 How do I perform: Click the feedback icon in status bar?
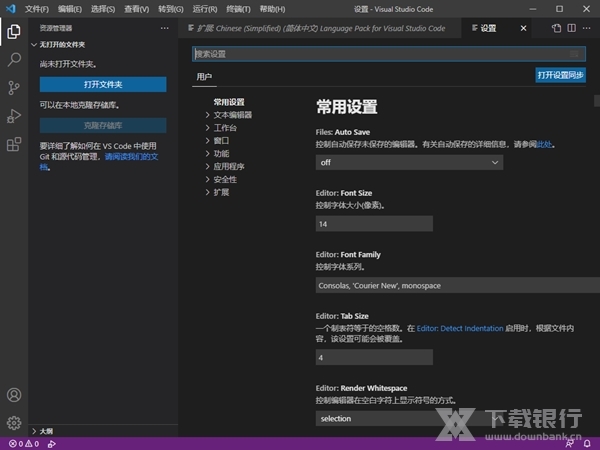[569, 443]
